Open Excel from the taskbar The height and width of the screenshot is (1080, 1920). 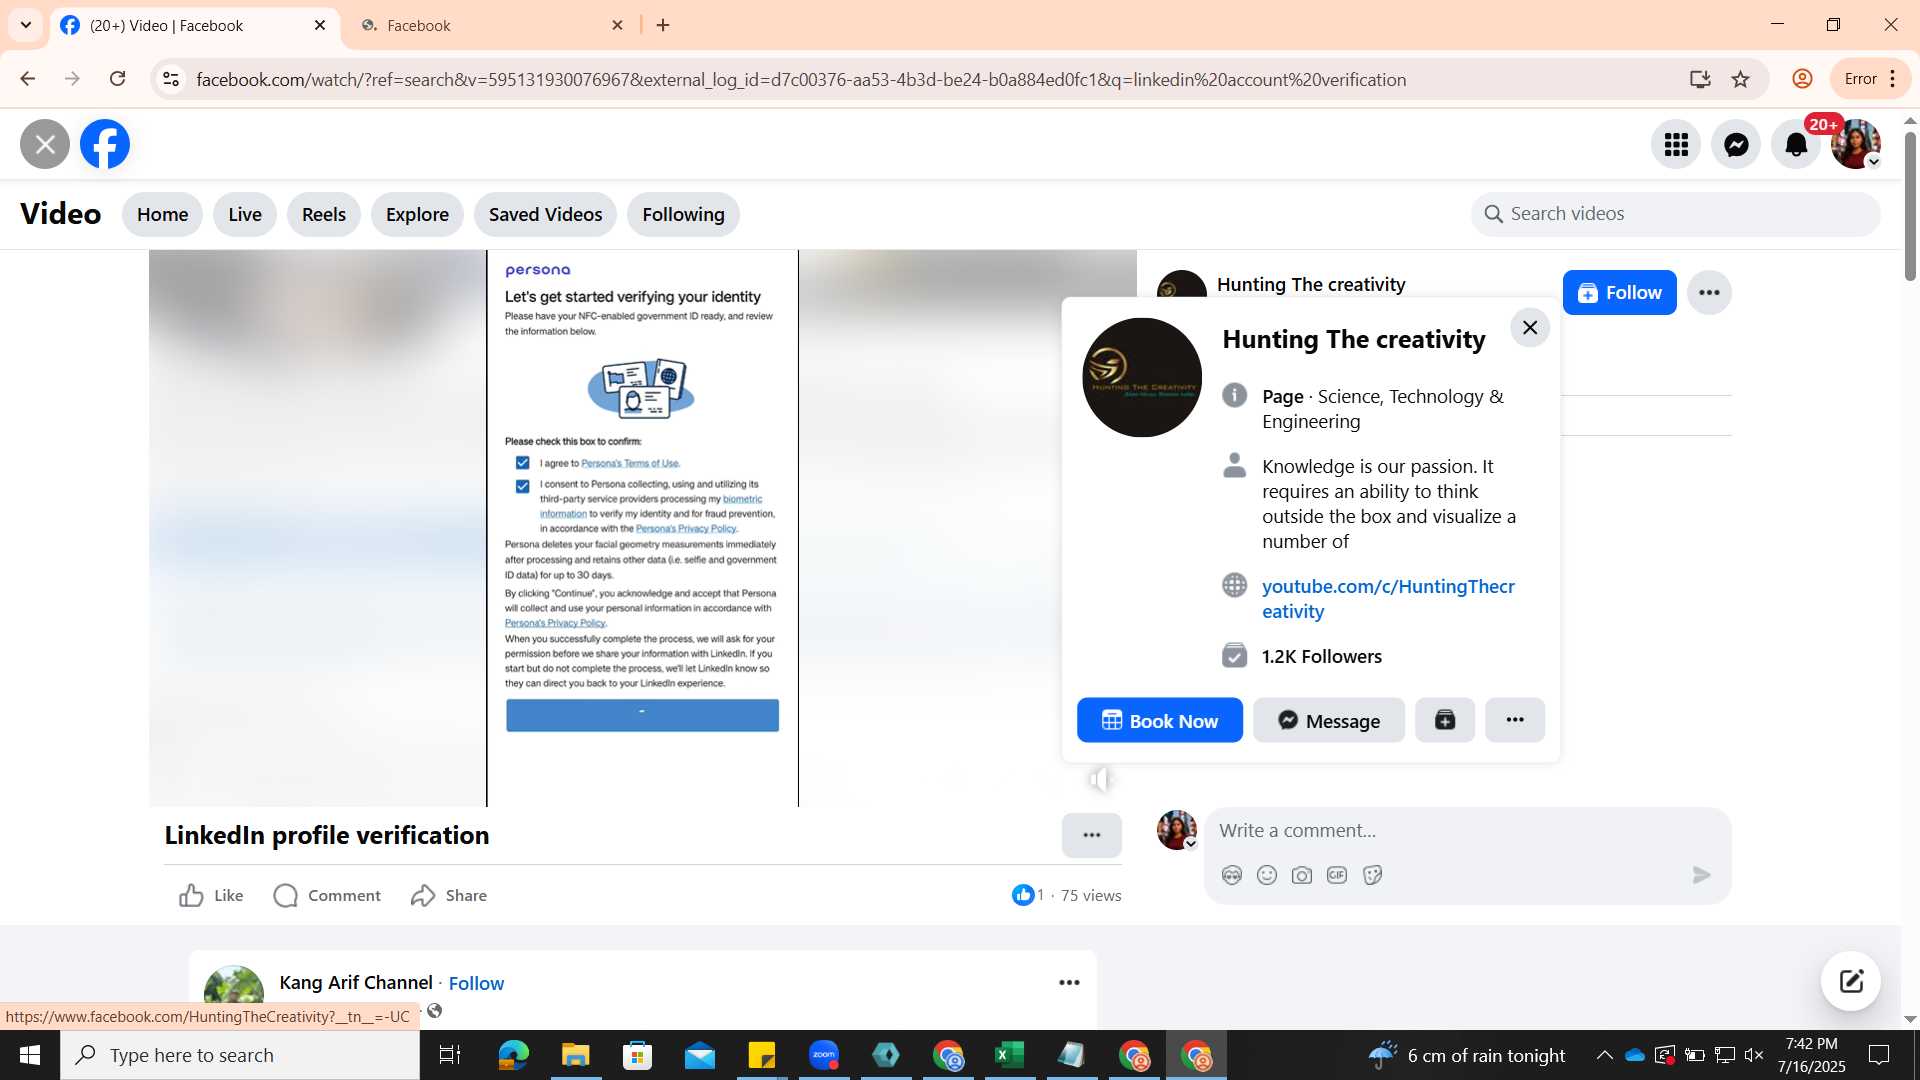1010,1055
